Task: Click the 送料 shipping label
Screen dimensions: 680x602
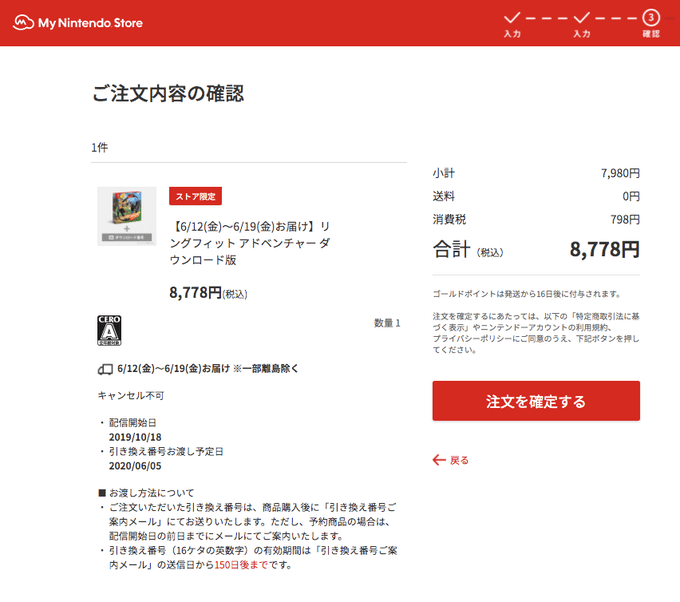Action: (x=444, y=196)
